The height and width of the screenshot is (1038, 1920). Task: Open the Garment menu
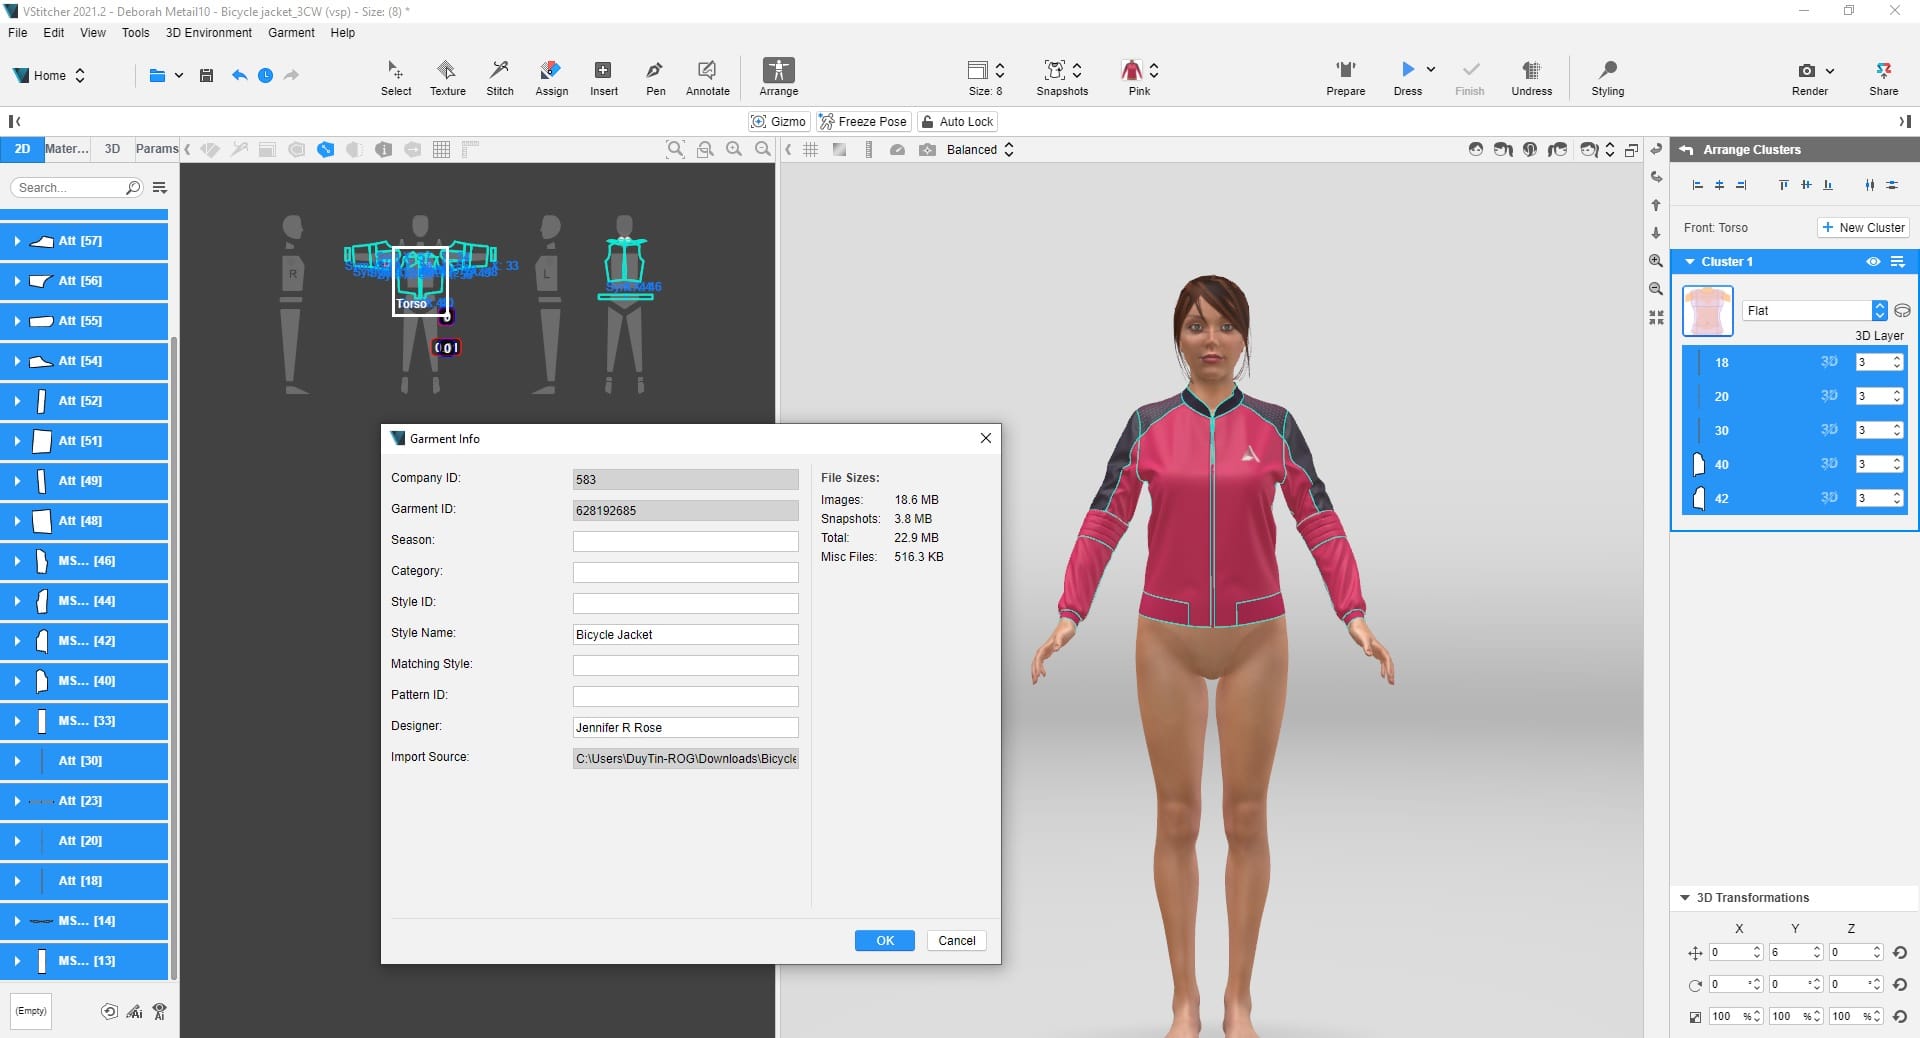click(290, 32)
